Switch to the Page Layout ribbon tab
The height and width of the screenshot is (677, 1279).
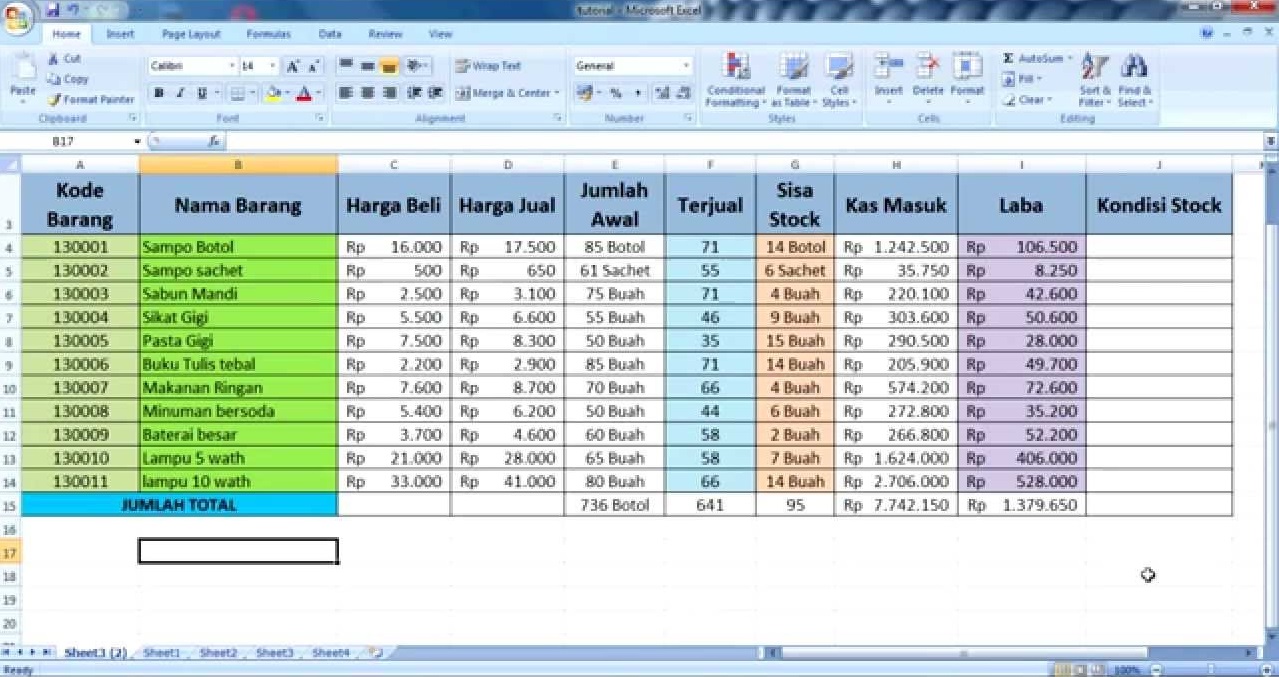[x=190, y=34]
